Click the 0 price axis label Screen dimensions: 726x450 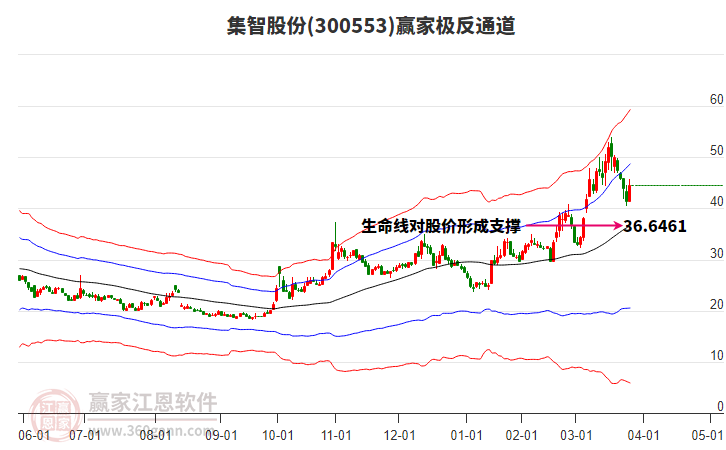pos(718,407)
